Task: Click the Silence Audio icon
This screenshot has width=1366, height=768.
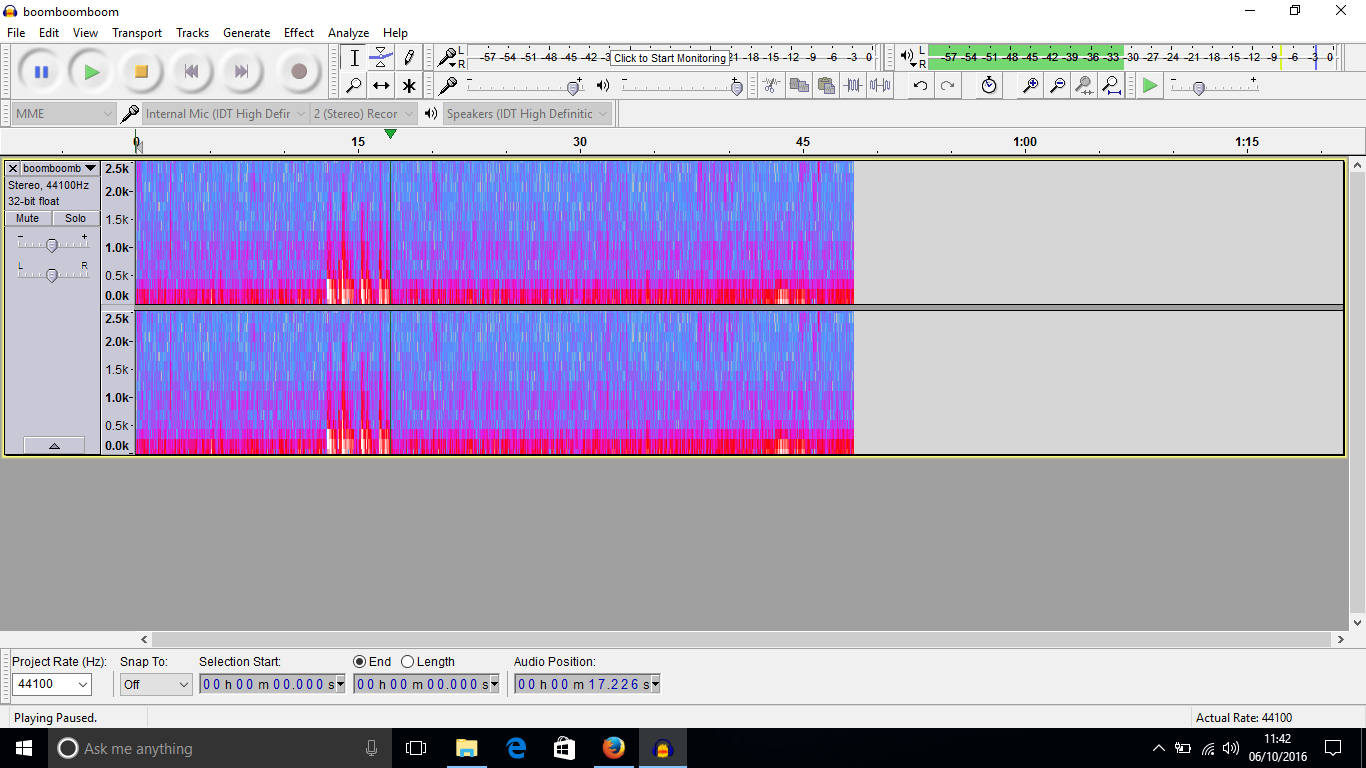Action: coord(879,85)
